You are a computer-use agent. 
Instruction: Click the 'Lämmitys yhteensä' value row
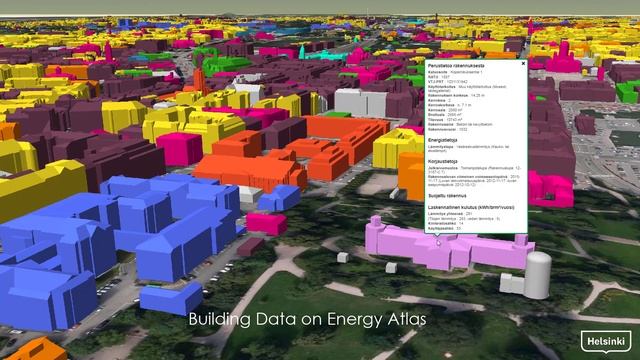pos(450,213)
